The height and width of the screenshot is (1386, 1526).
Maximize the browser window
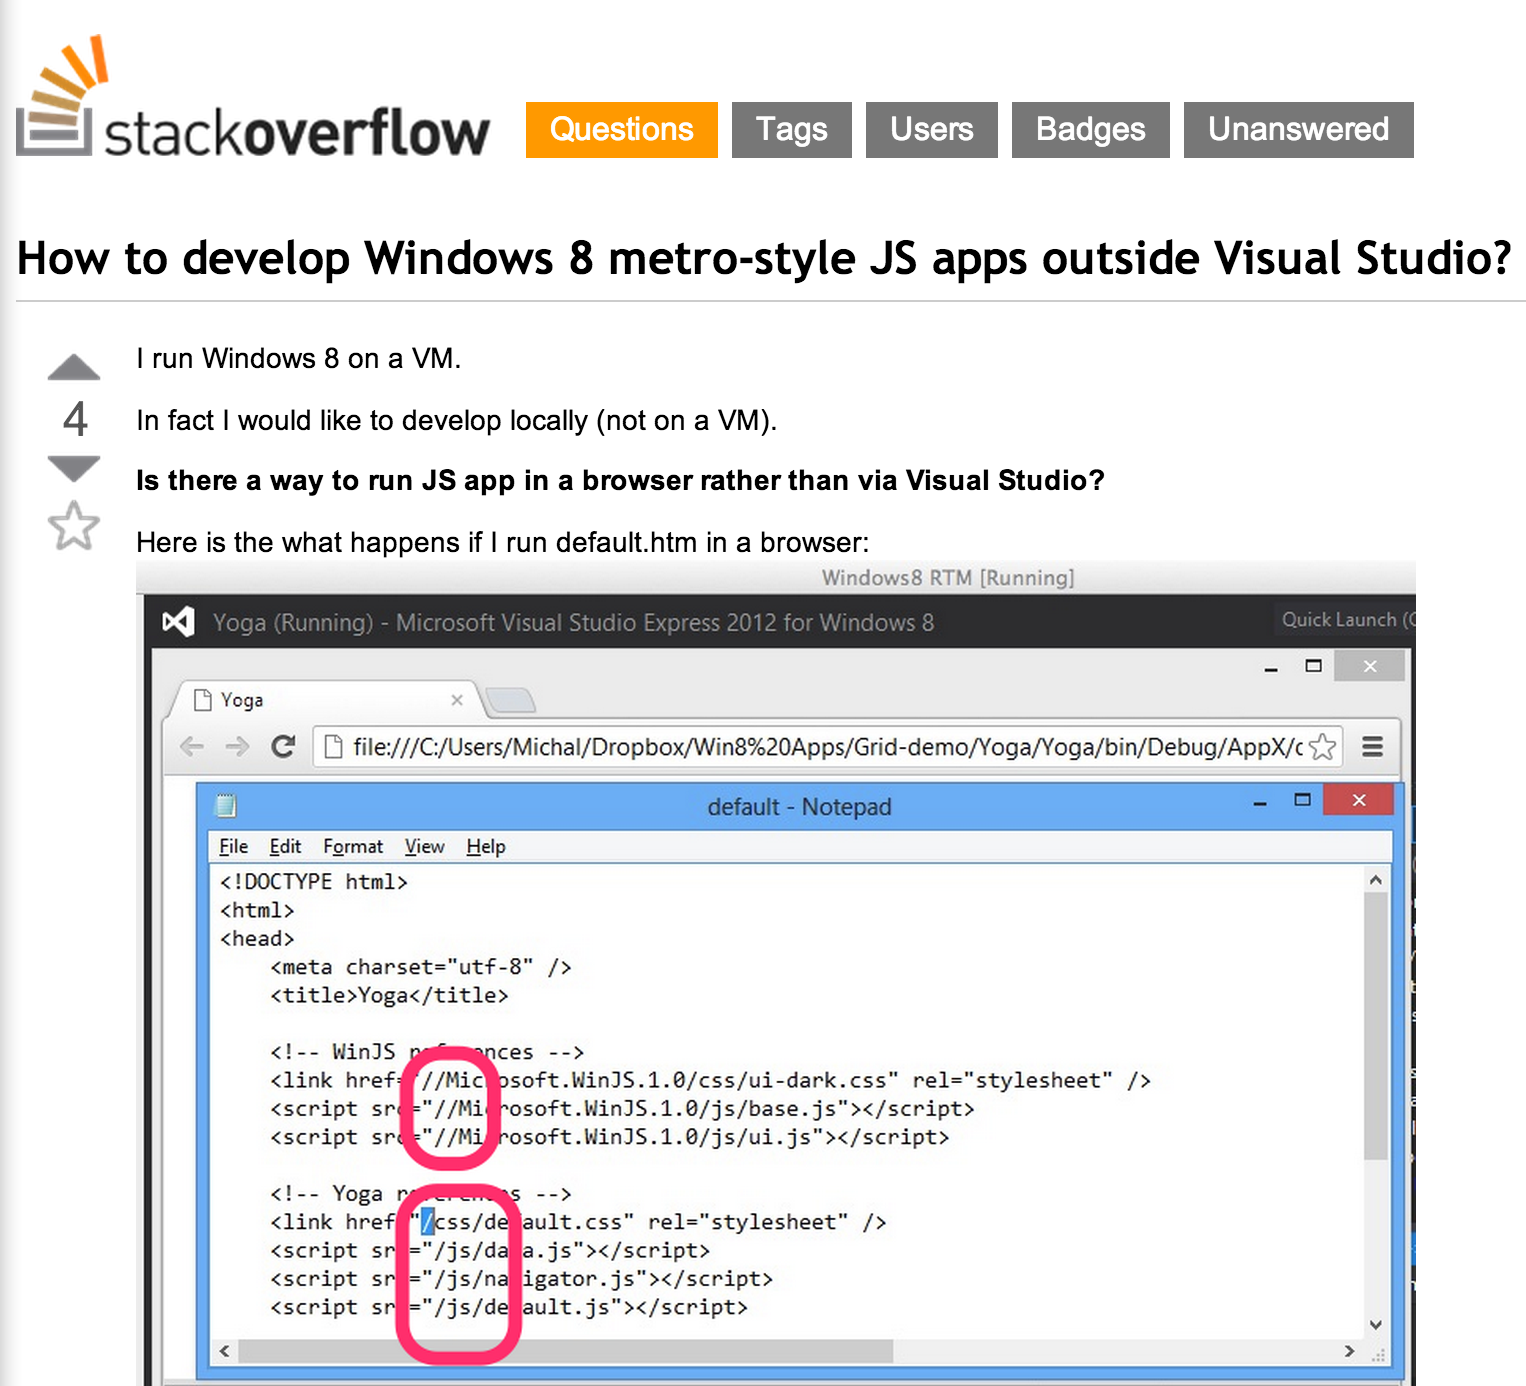click(1314, 666)
